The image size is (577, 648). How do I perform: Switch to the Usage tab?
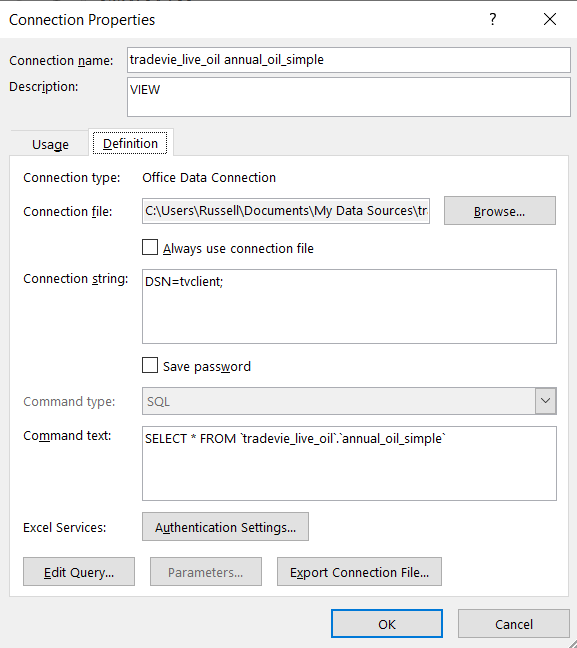[50, 144]
